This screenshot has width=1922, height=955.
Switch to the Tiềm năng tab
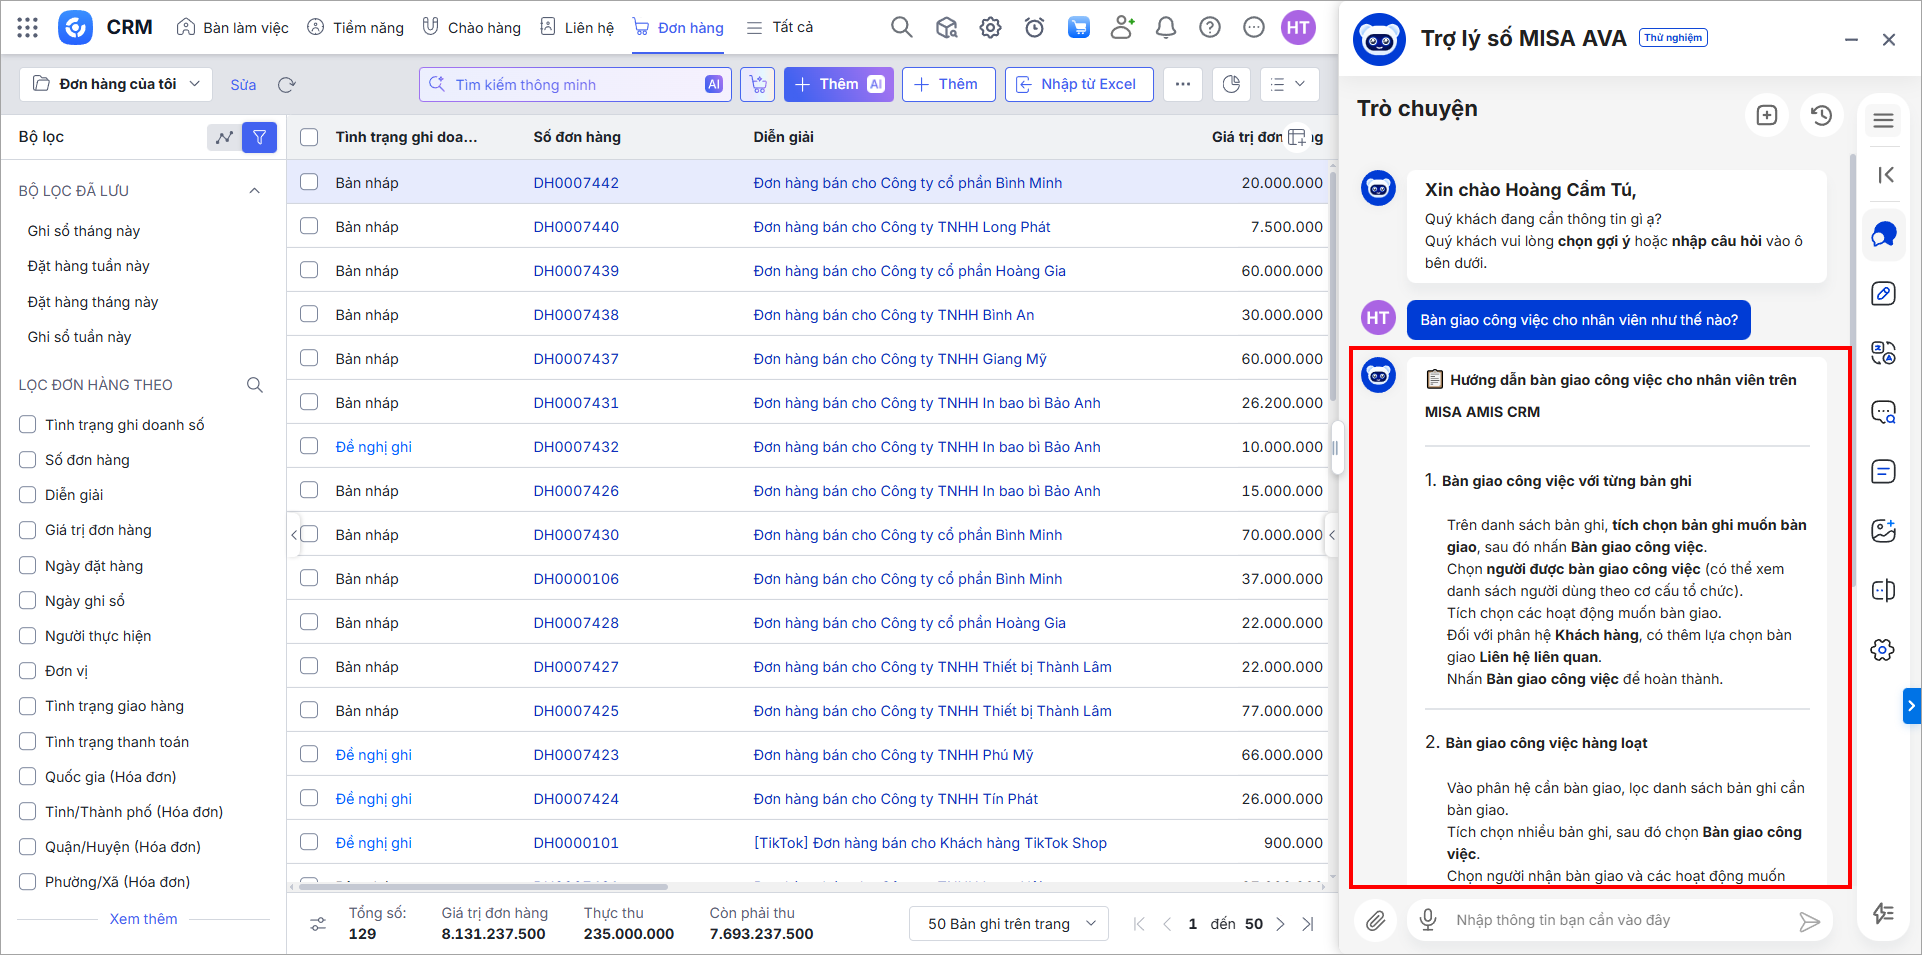(x=356, y=28)
